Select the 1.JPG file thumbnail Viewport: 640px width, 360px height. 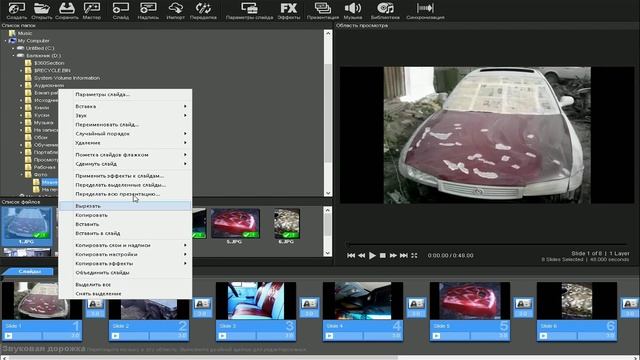pos(27,226)
